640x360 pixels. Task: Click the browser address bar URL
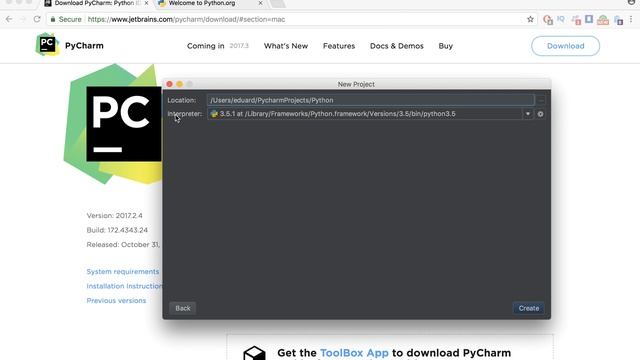[186, 19]
